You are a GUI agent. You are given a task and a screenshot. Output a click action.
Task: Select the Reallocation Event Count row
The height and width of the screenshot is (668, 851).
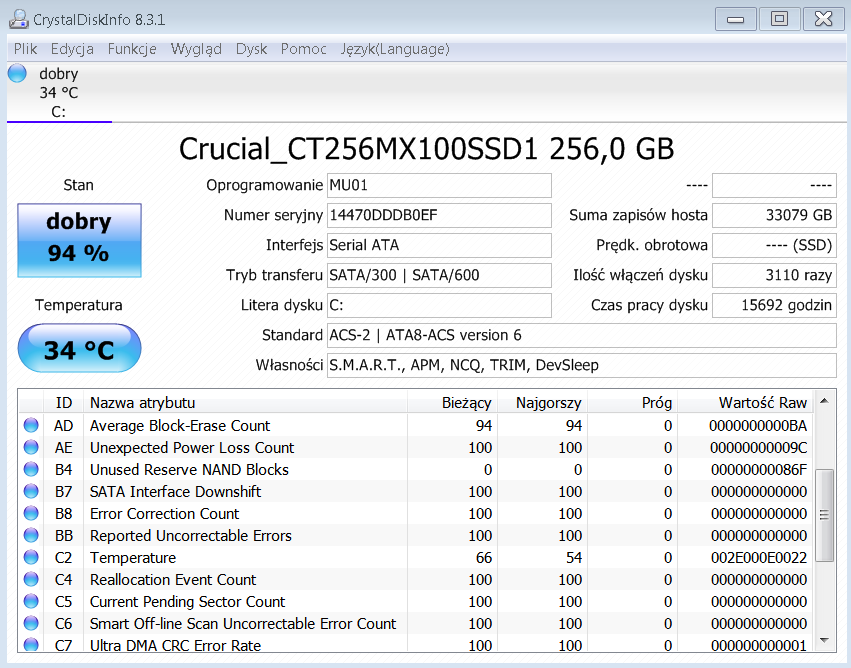(417, 580)
